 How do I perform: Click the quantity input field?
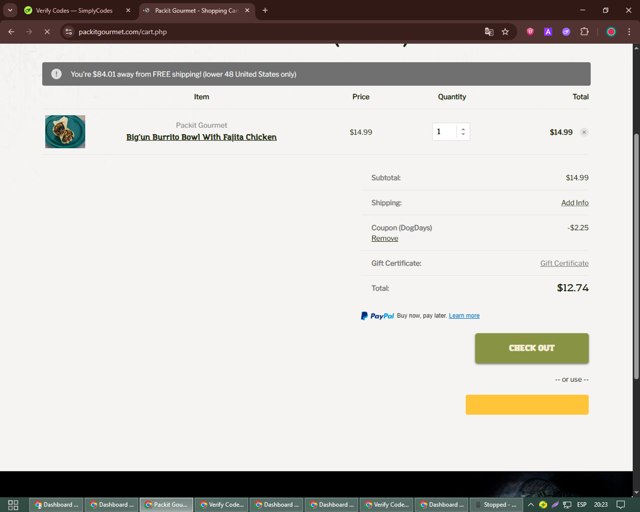[444, 132]
